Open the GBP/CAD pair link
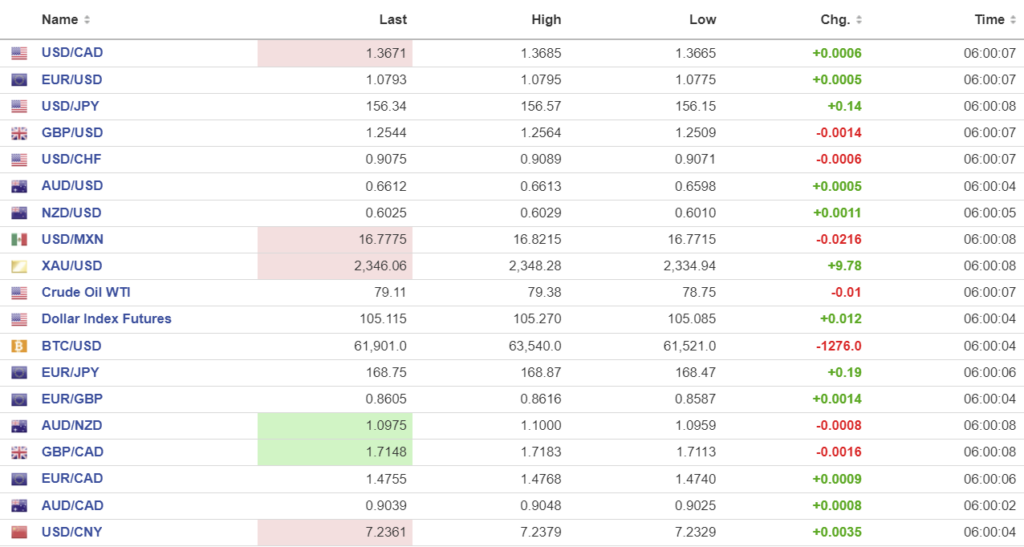Image resolution: width=1024 pixels, height=547 pixels. (72, 452)
